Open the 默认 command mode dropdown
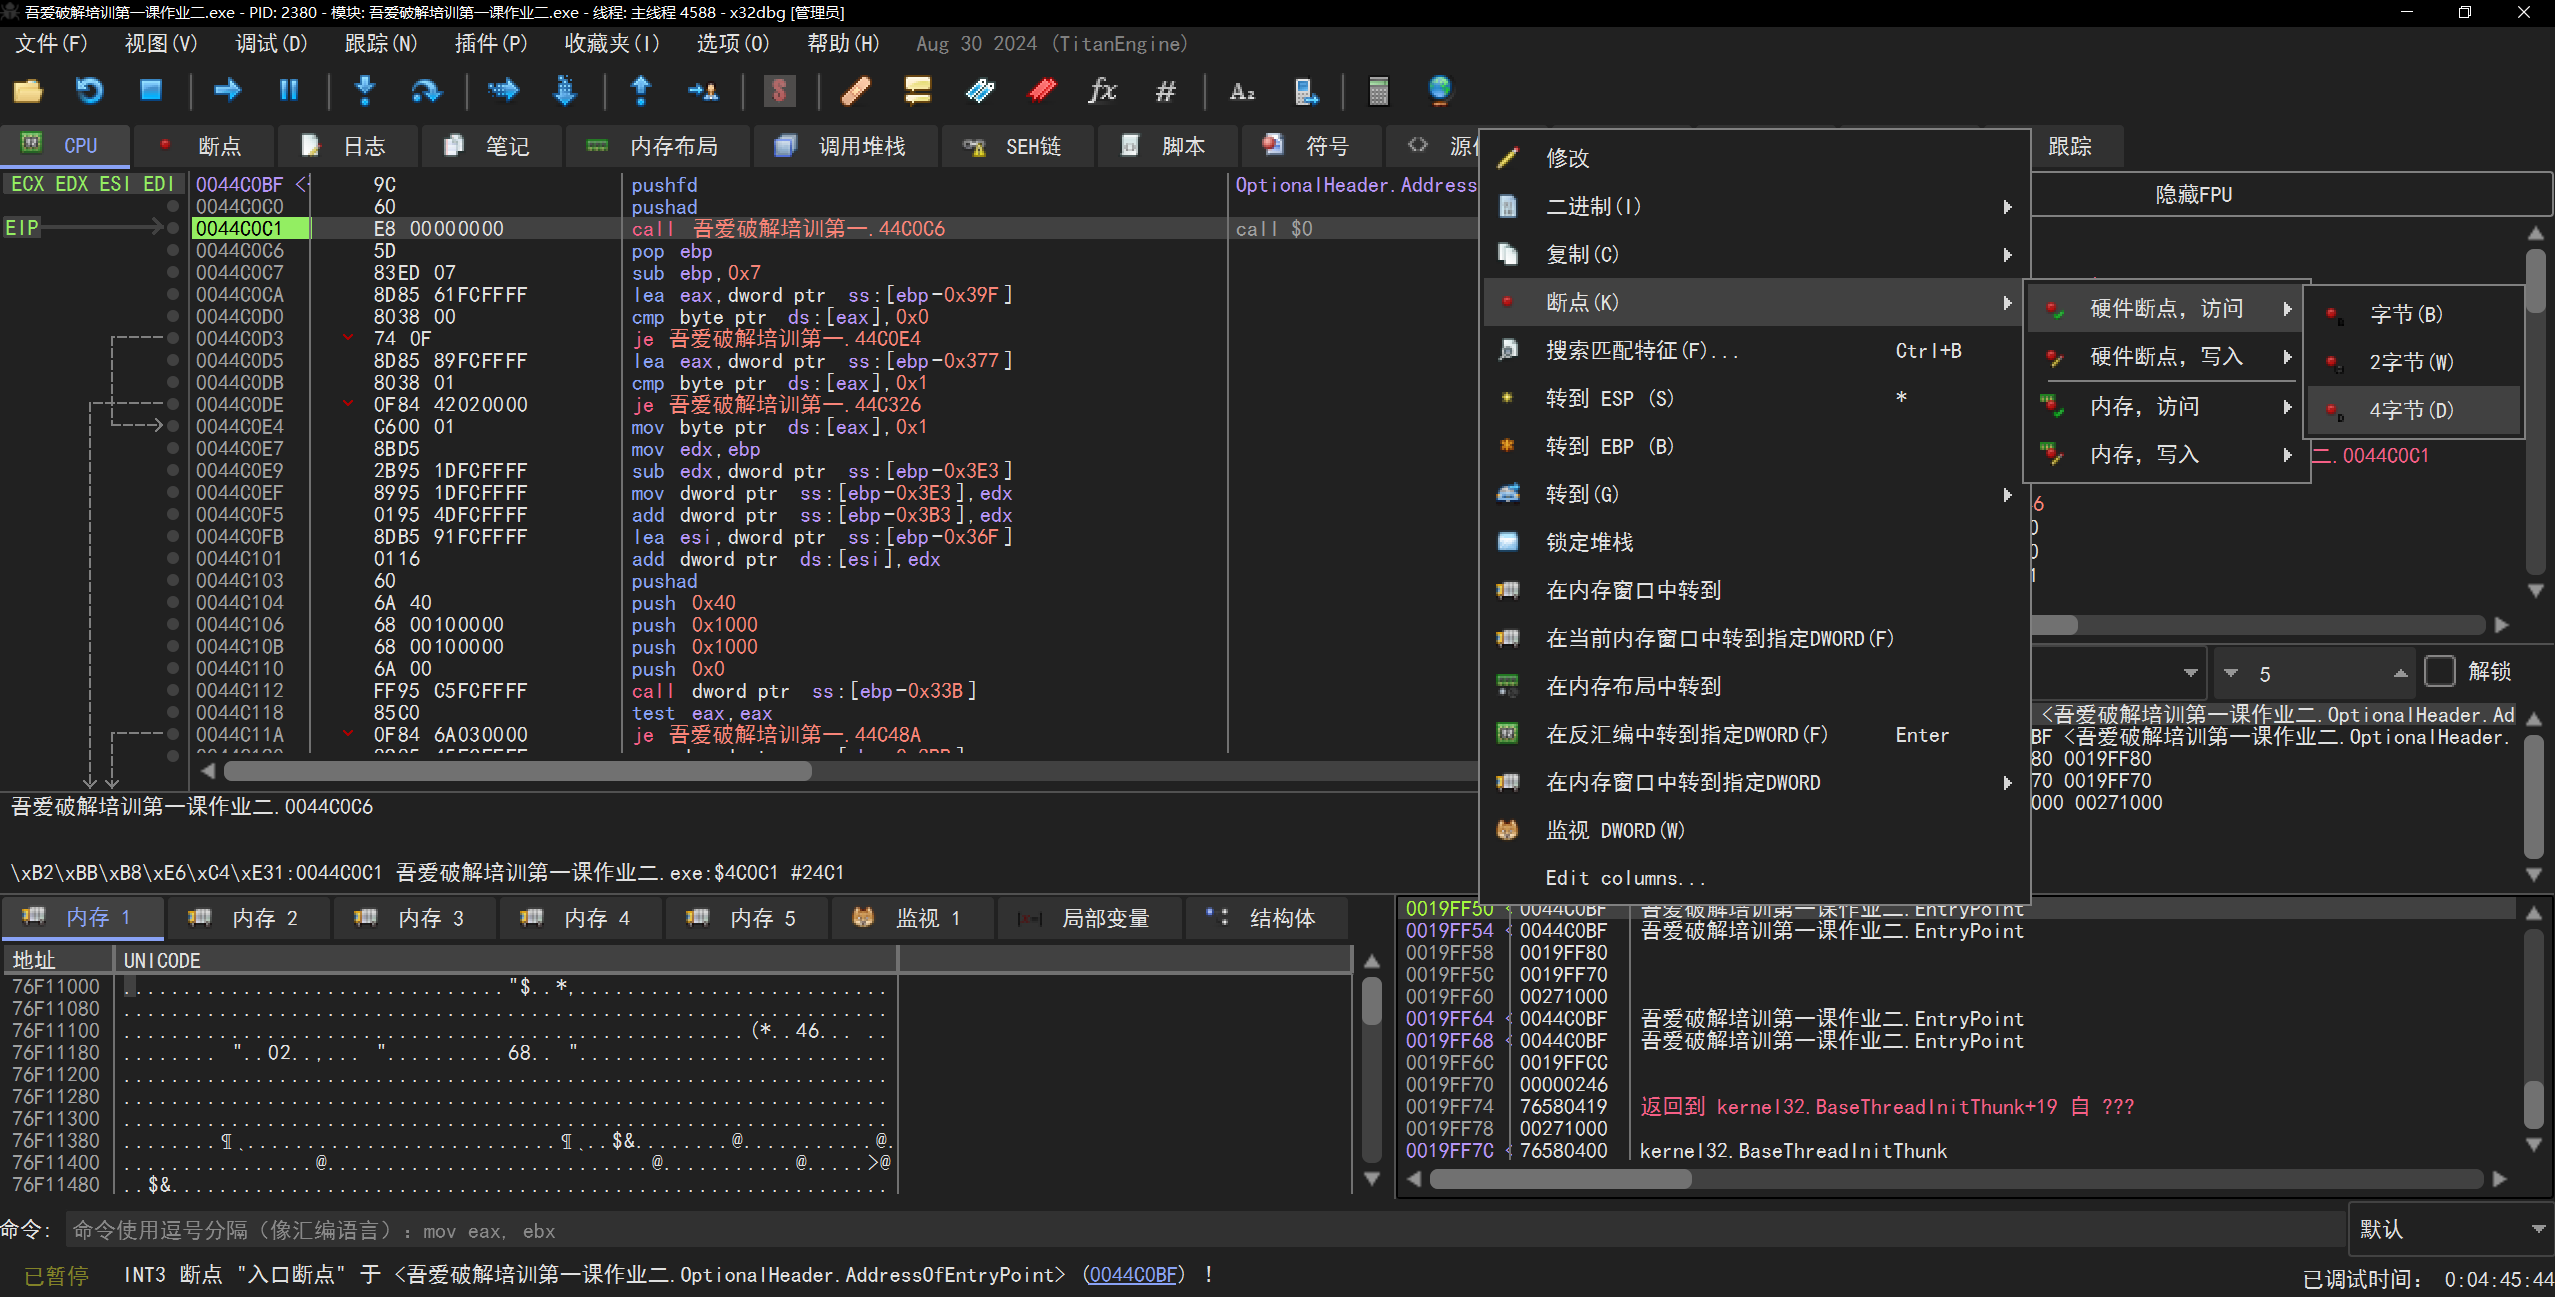 tap(2451, 1229)
